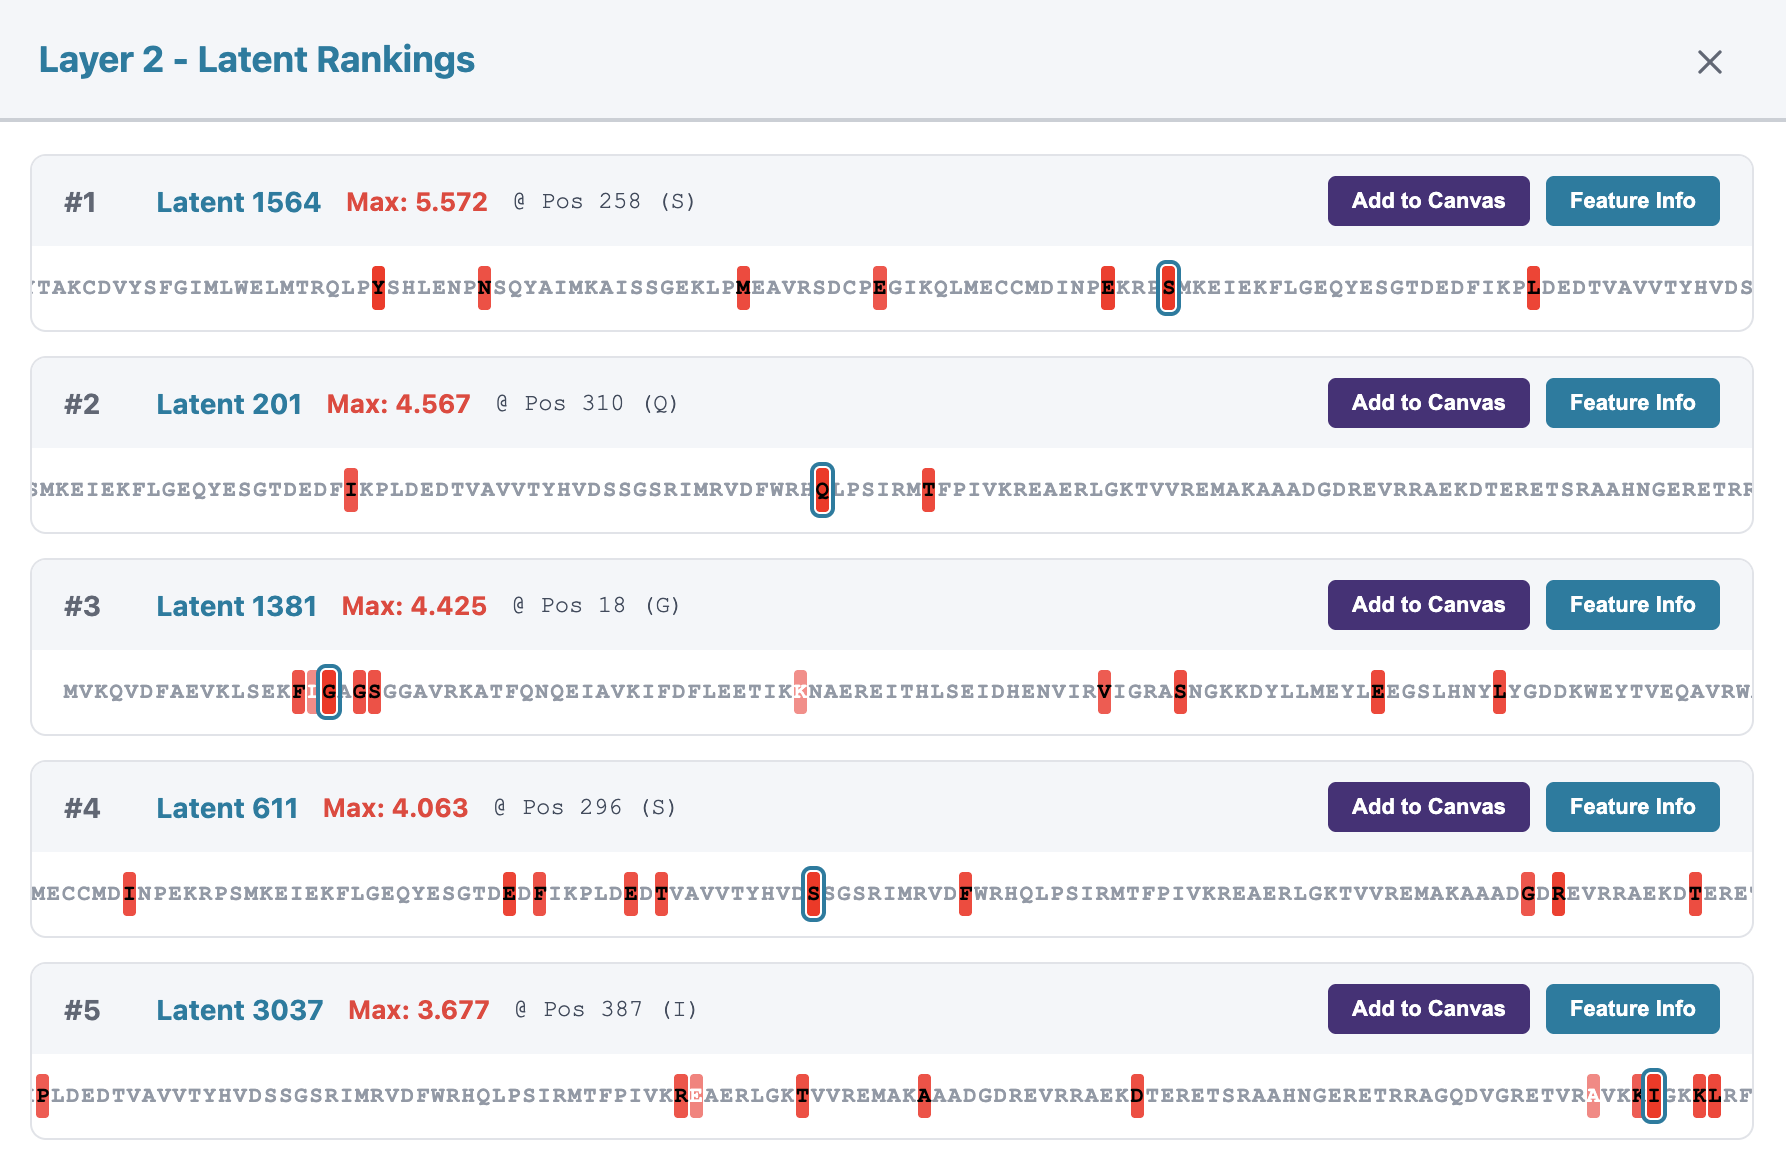Open the Latent 201 feature link
The width and height of the screenshot is (1786, 1162).
[x=229, y=403]
